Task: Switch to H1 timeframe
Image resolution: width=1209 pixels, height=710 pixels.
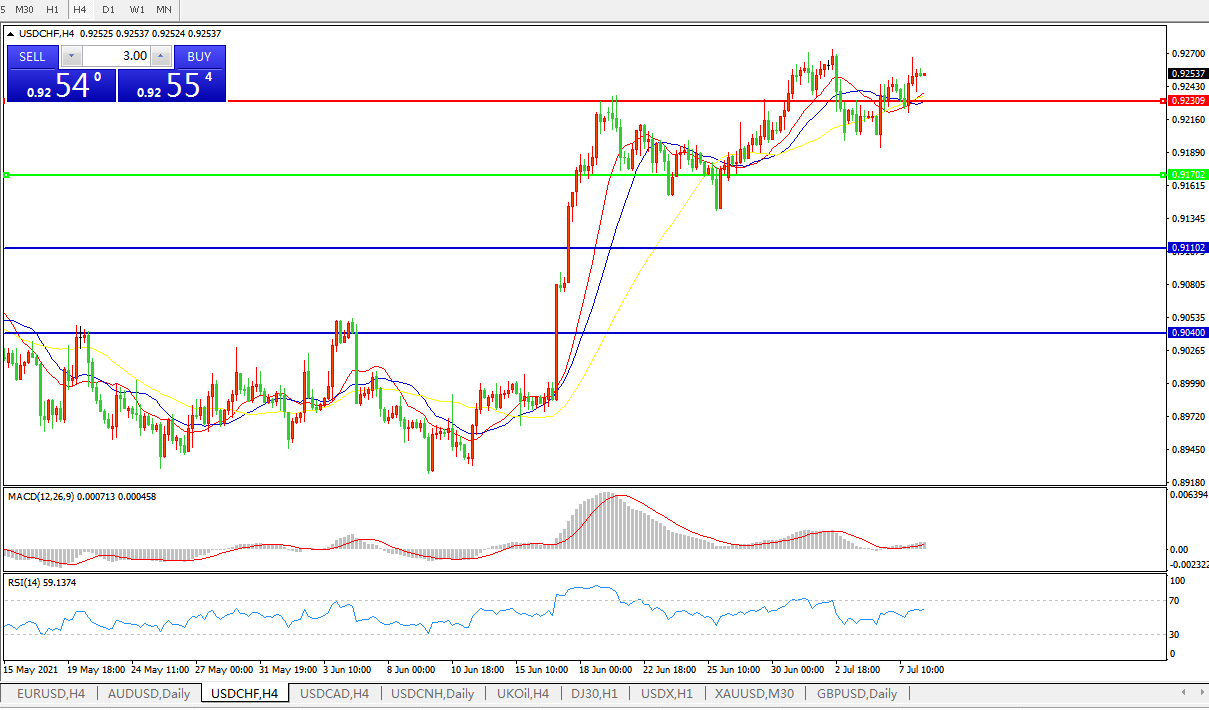Action: [x=53, y=9]
